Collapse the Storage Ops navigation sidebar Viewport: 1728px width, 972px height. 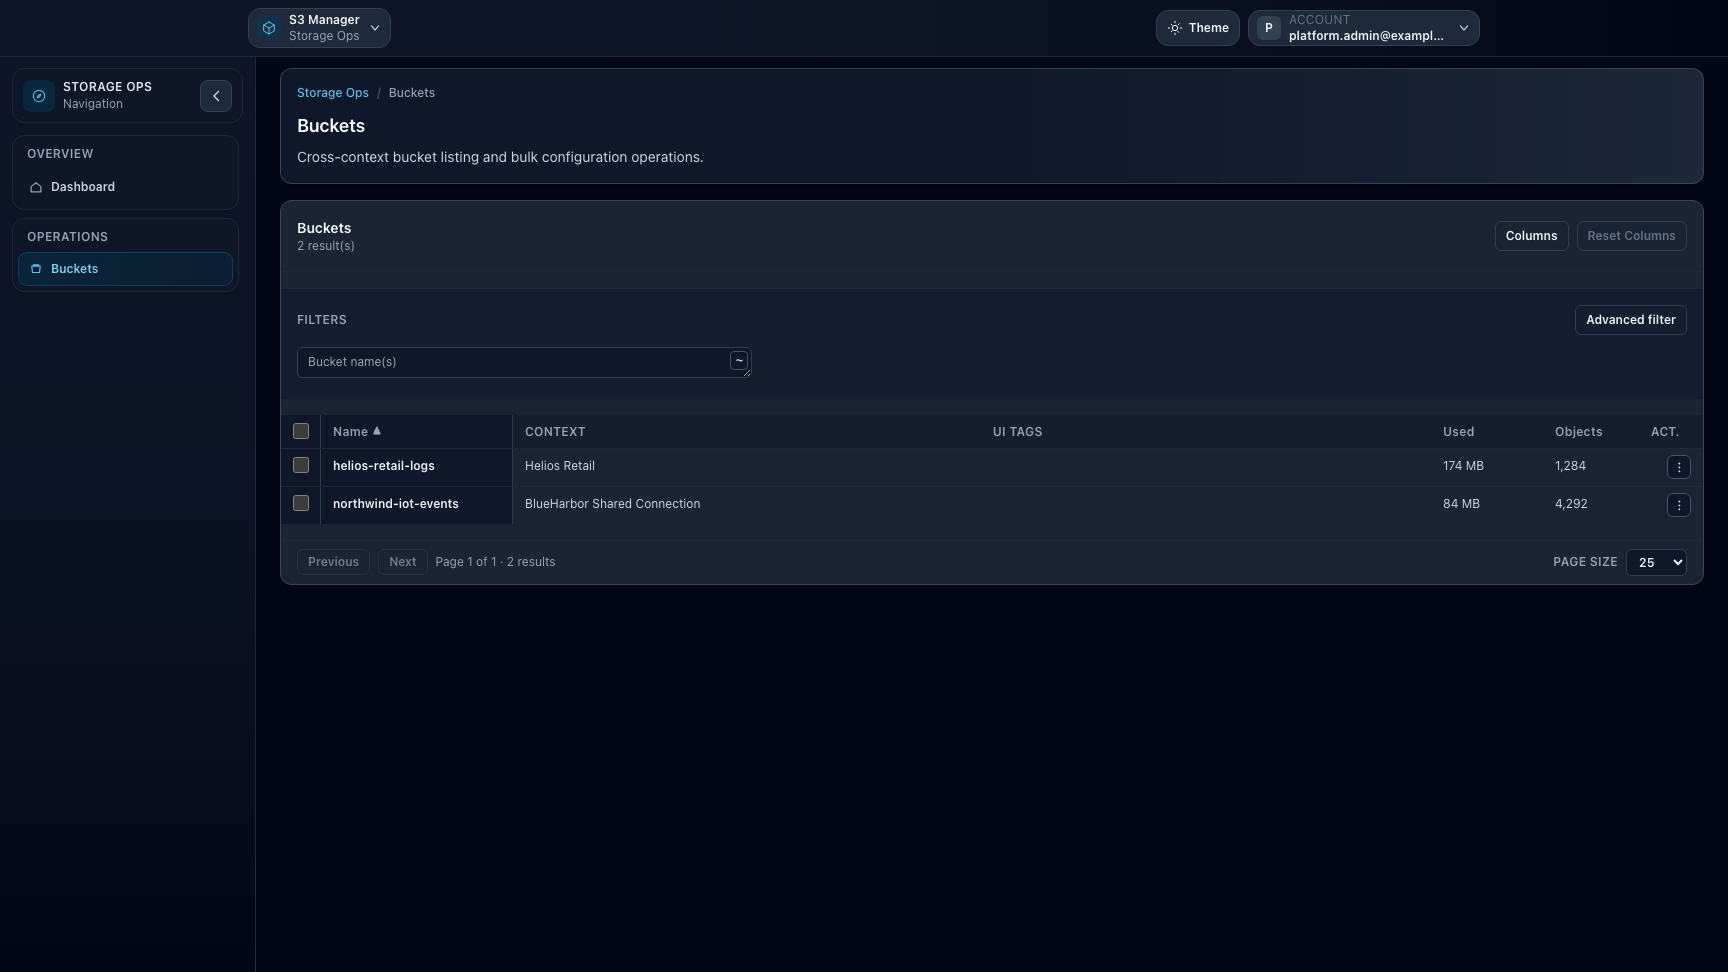pos(216,95)
